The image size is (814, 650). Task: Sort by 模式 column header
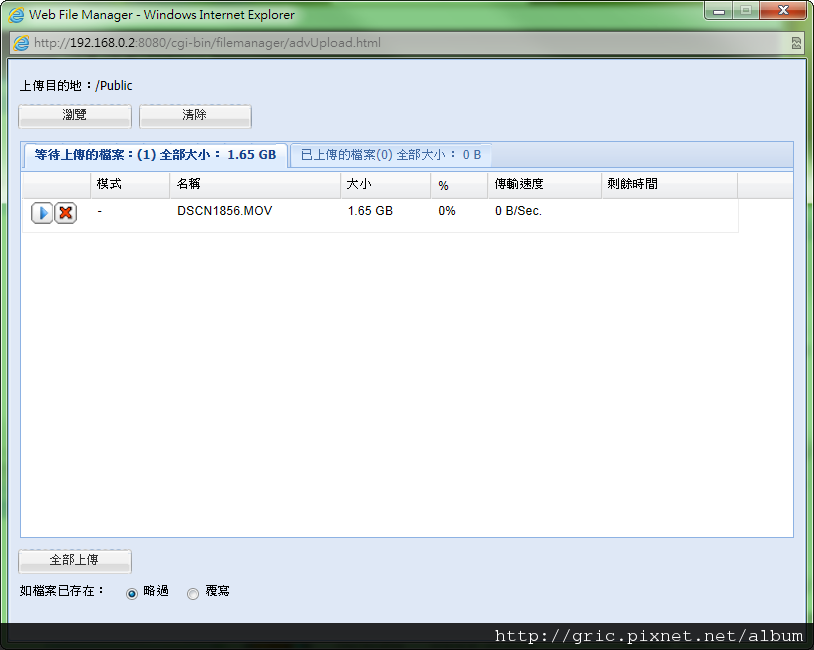click(x=130, y=185)
